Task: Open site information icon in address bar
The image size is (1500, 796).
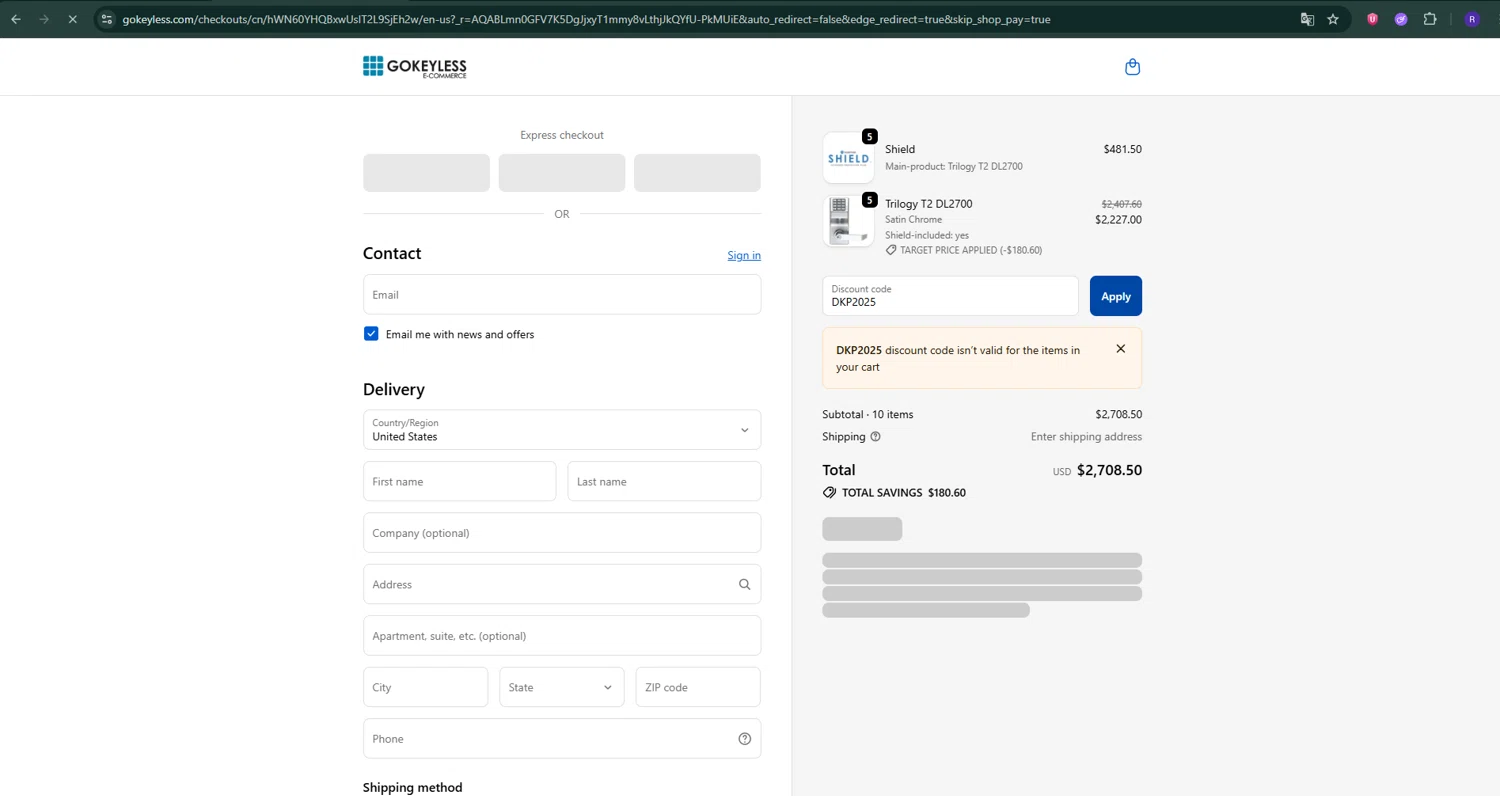Action: tap(108, 19)
